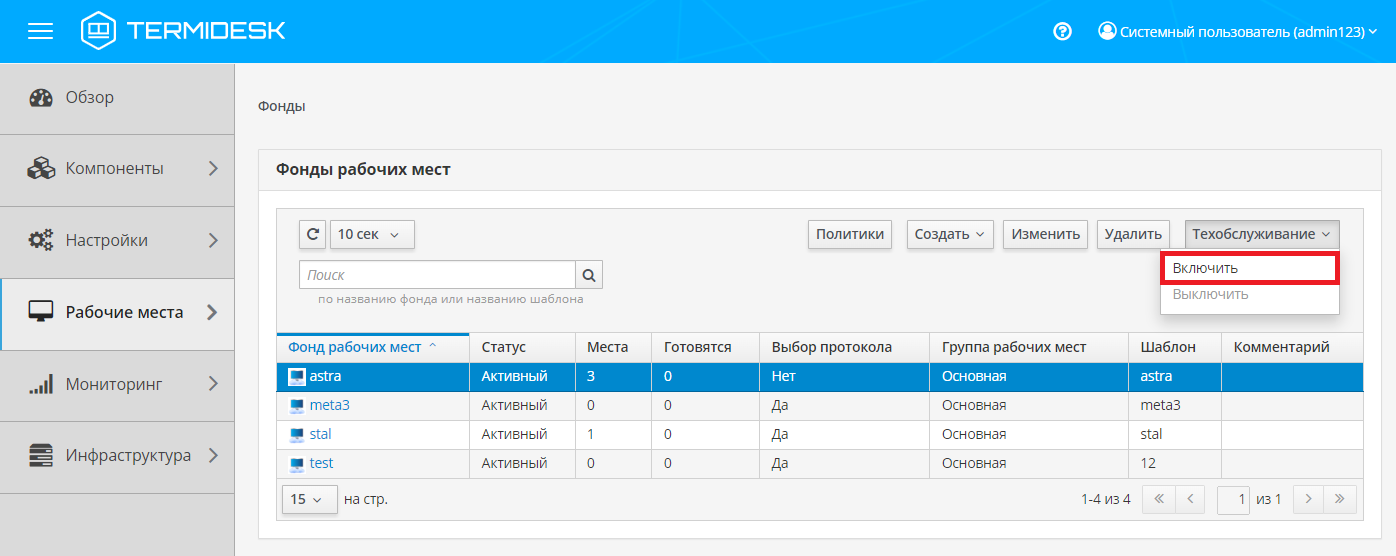Select Включить in the Техобслуживание menu
1396x556 pixels.
[x=1248, y=268]
